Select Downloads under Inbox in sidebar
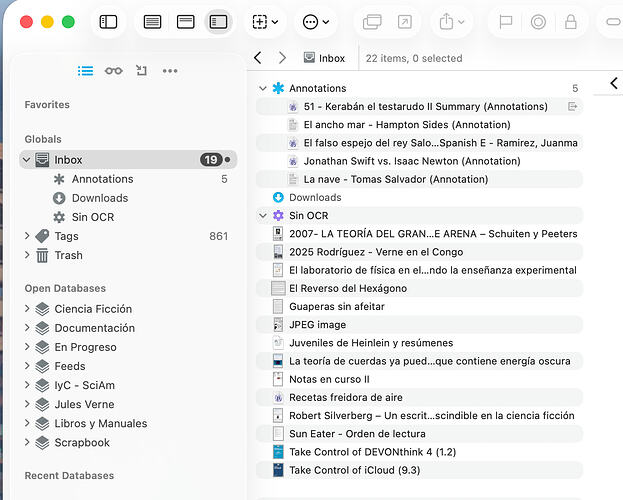This screenshot has width=623, height=500. tap(99, 198)
